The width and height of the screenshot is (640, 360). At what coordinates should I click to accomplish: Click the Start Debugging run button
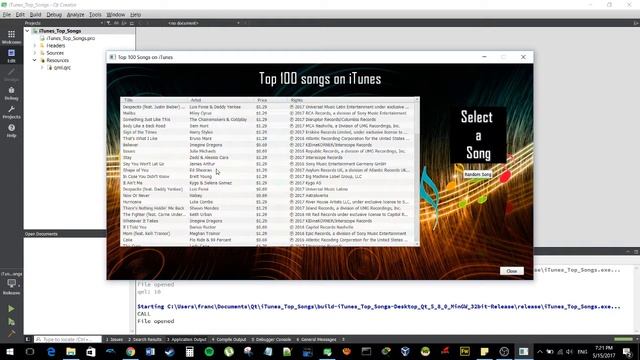point(11,322)
